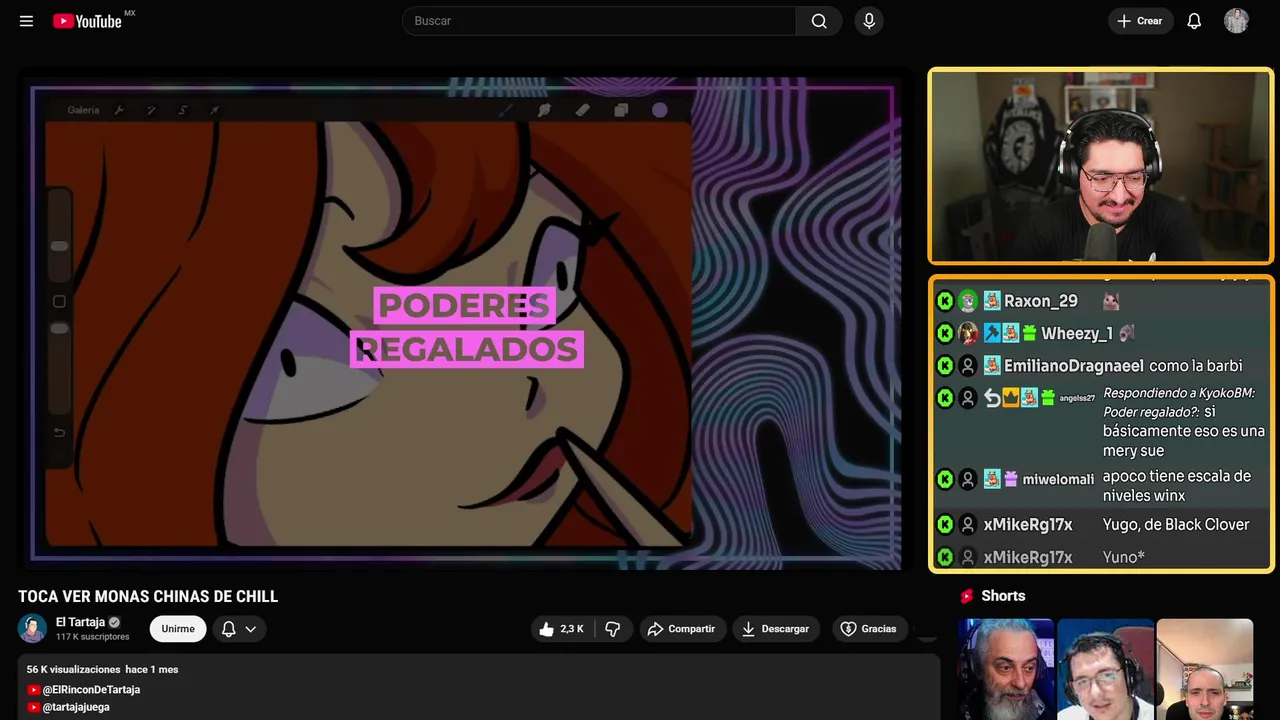Download the video with Descargar
Screen dimensions: 1280x720
[776, 629]
